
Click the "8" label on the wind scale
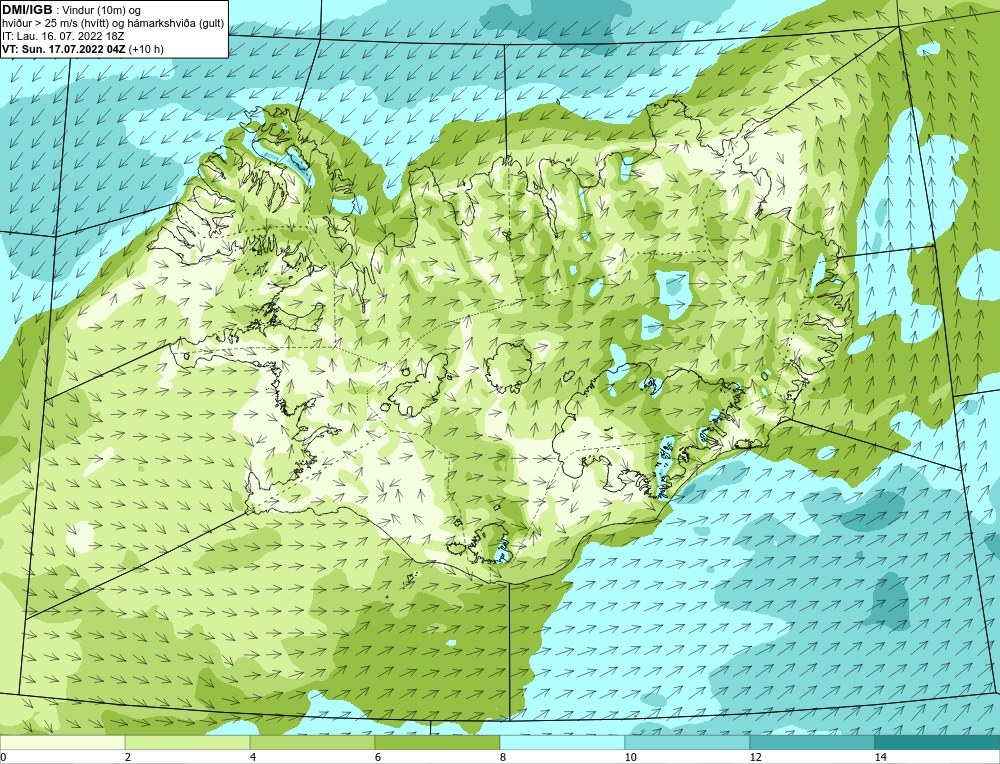503,757
